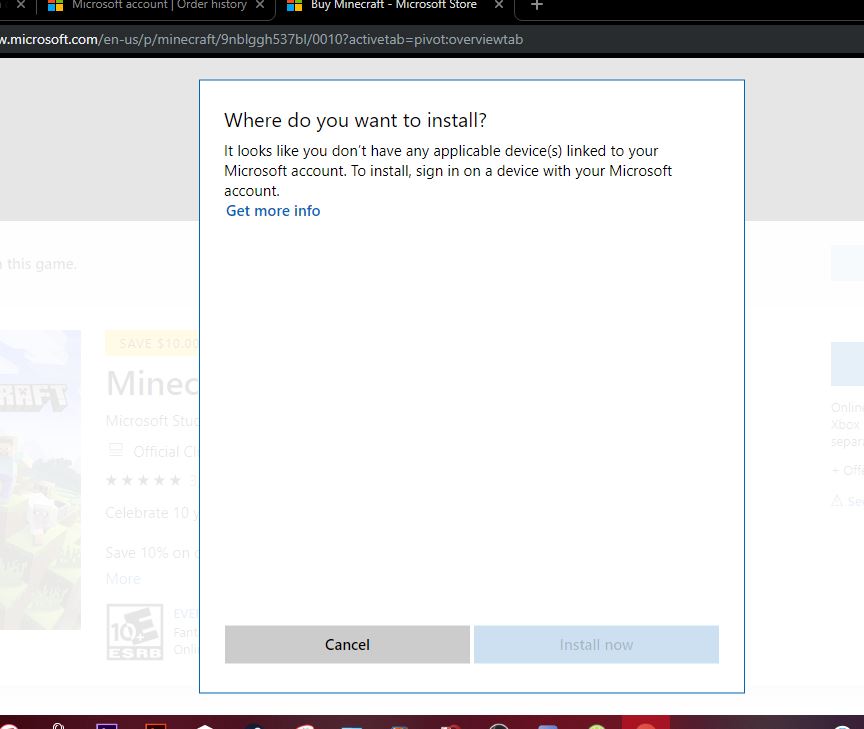Viewport: 864px width, 729px height.
Task: Click the star rating row
Action: click(x=143, y=480)
